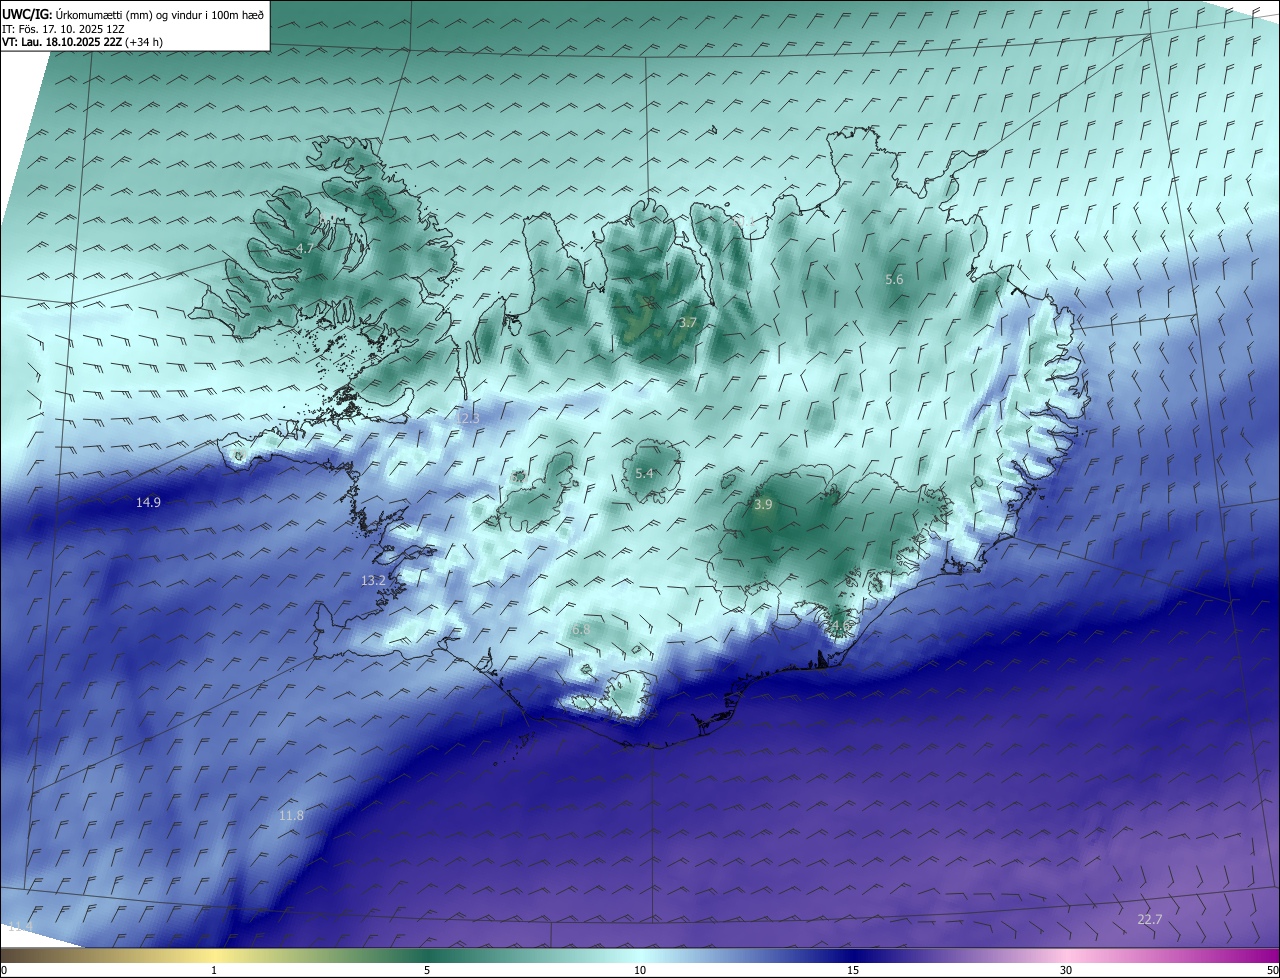Click the 4.7 value over the Westfjords
The height and width of the screenshot is (978, 1280).
click(305, 248)
